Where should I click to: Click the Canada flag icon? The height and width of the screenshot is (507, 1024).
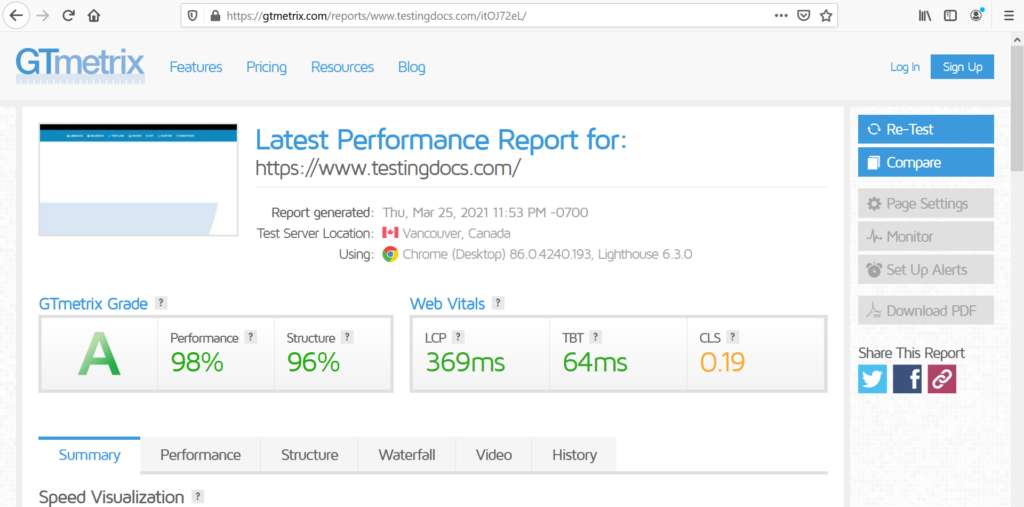coord(390,233)
